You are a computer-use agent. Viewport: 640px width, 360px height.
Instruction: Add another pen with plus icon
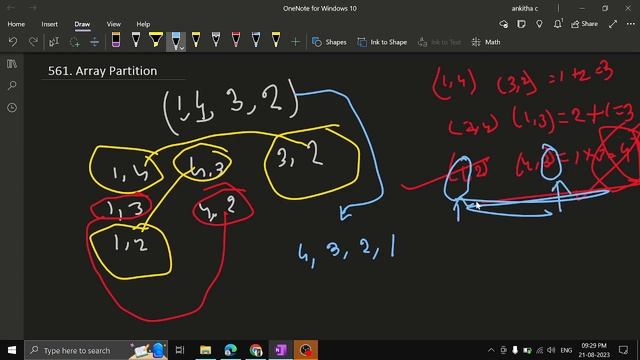[295, 42]
